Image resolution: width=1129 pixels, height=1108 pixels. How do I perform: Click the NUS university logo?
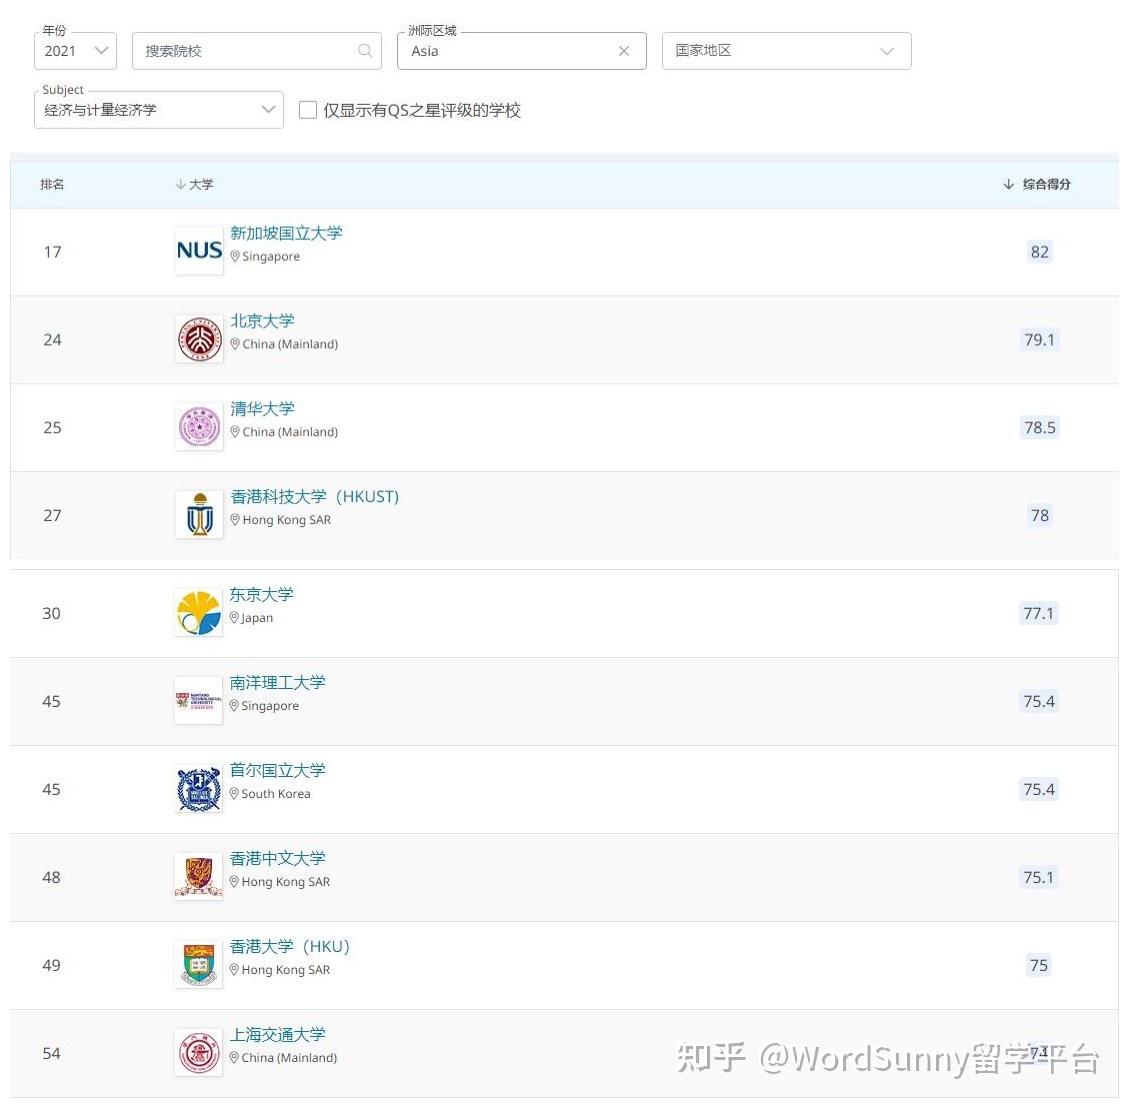pyautogui.click(x=199, y=251)
